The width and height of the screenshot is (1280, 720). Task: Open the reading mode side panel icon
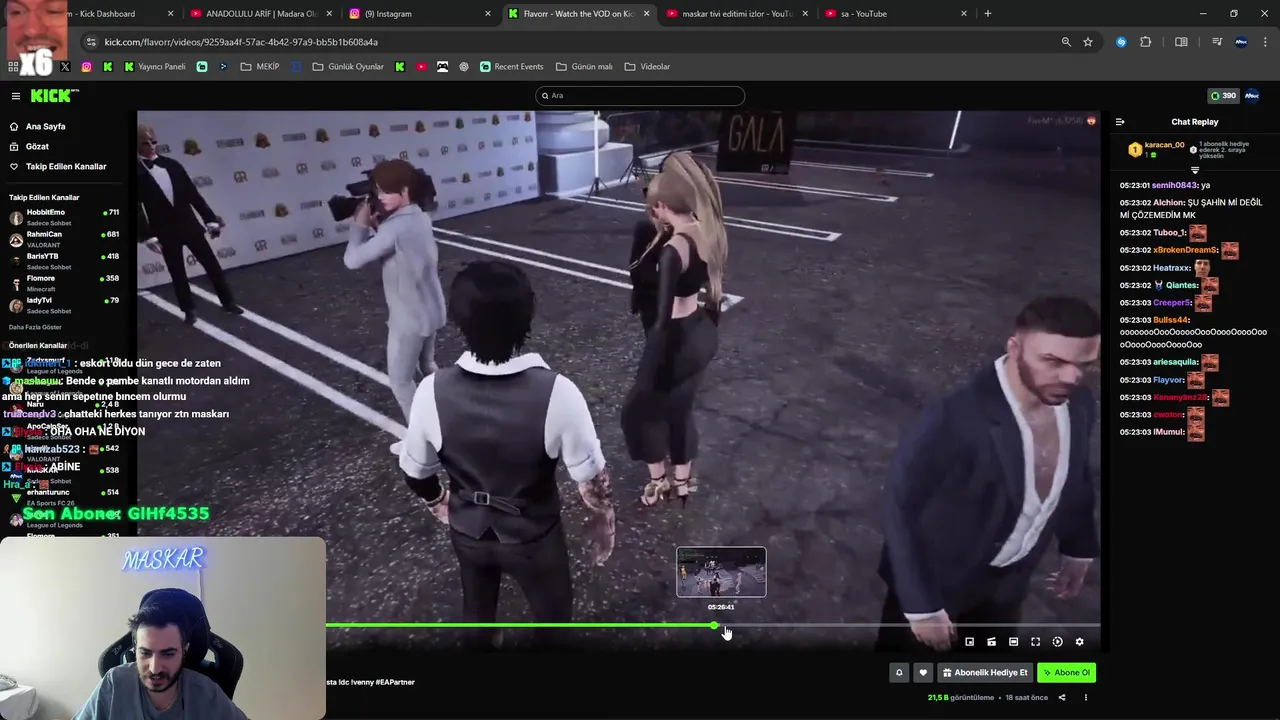coord(1181,42)
